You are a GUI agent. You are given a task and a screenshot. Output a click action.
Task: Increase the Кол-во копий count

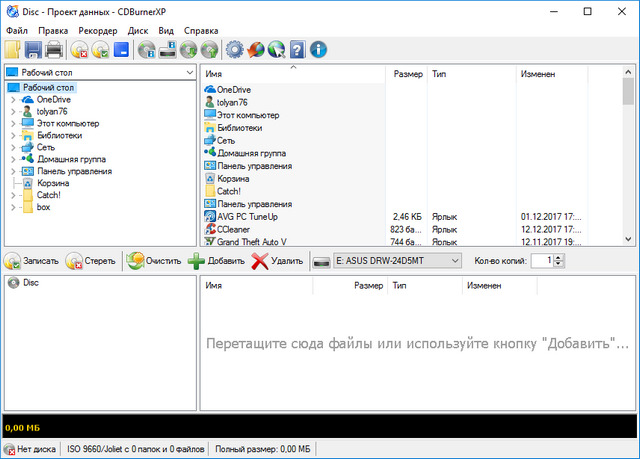point(559,257)
